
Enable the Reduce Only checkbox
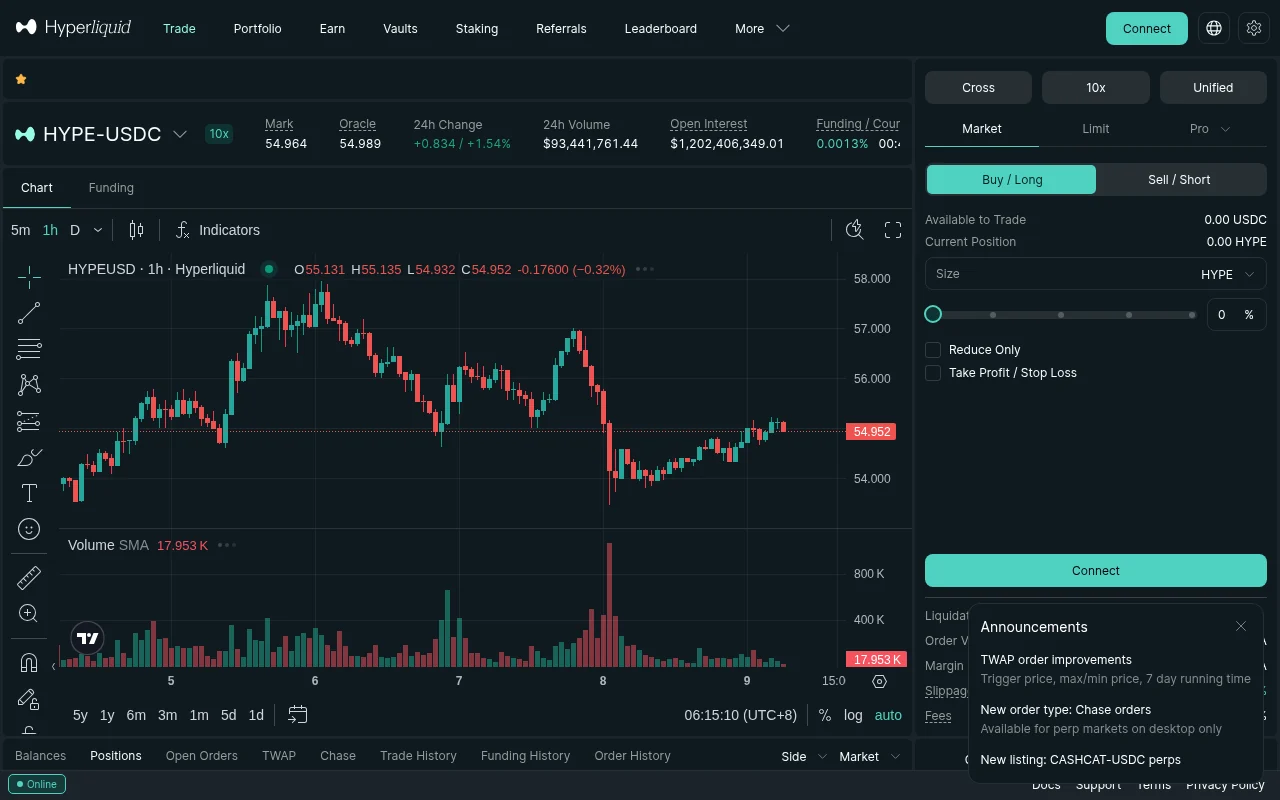point(933,350)
